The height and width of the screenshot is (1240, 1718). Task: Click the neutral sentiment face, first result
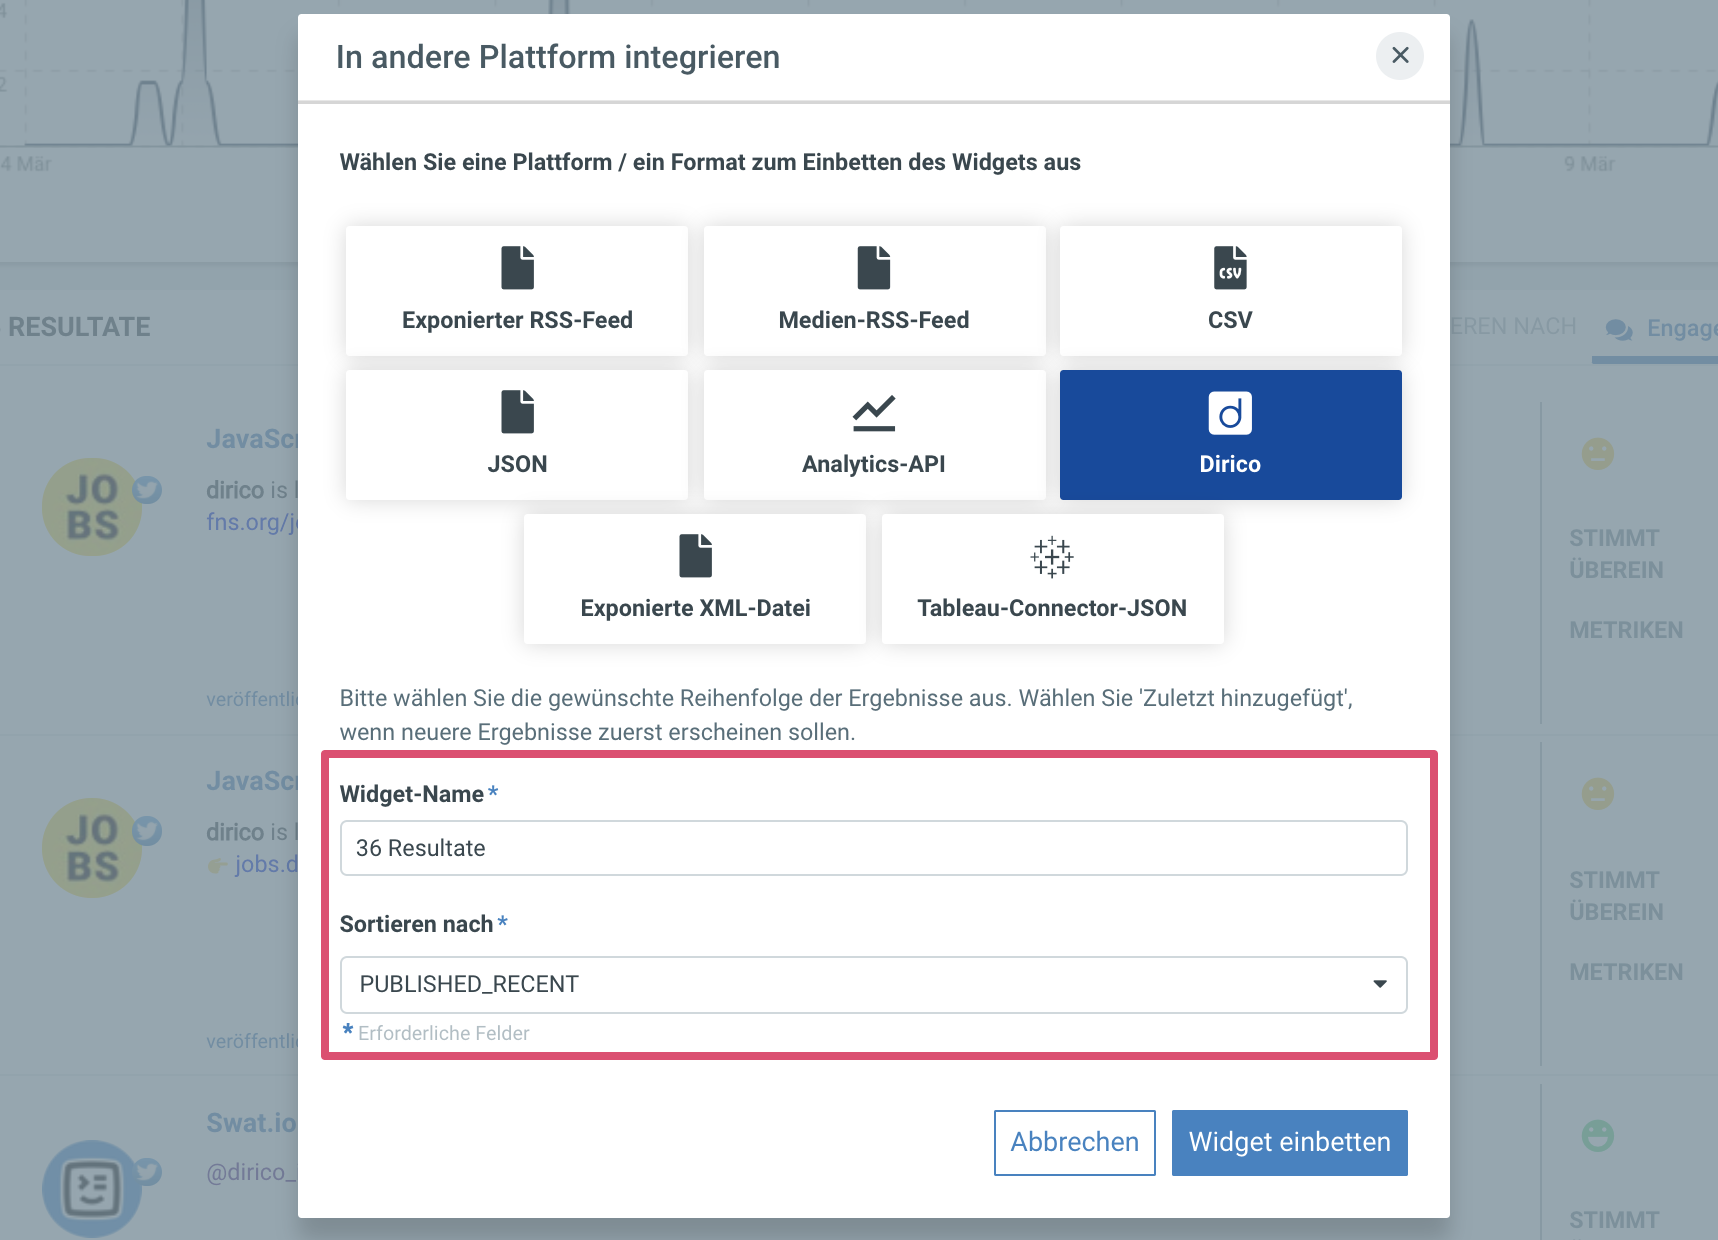(1598, 454)
